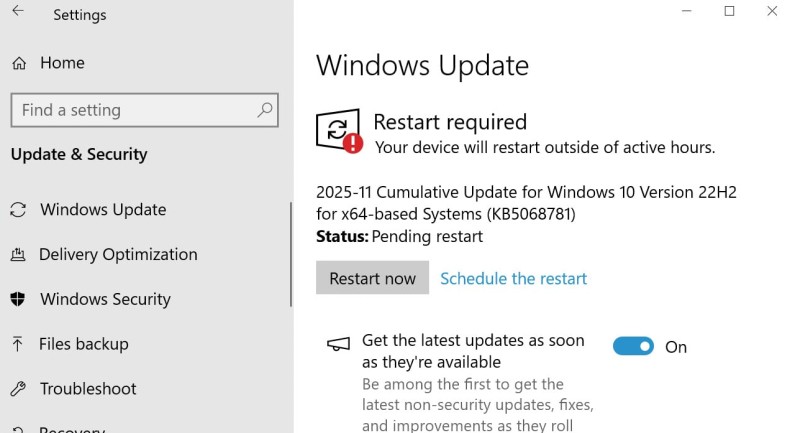Click the megaphone icon beside latest updates

(339, 345)
